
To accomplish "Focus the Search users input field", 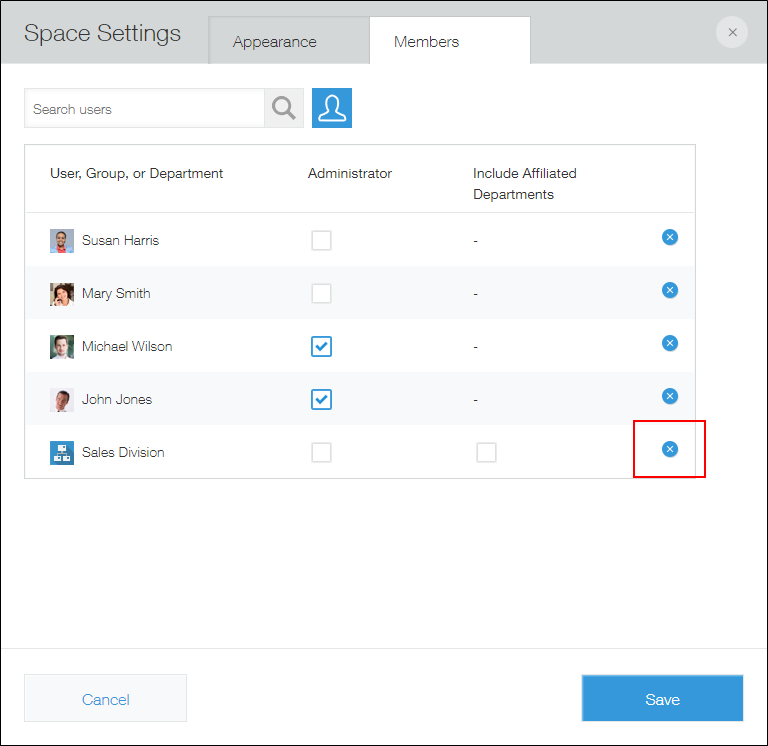I will pos(144,108).
